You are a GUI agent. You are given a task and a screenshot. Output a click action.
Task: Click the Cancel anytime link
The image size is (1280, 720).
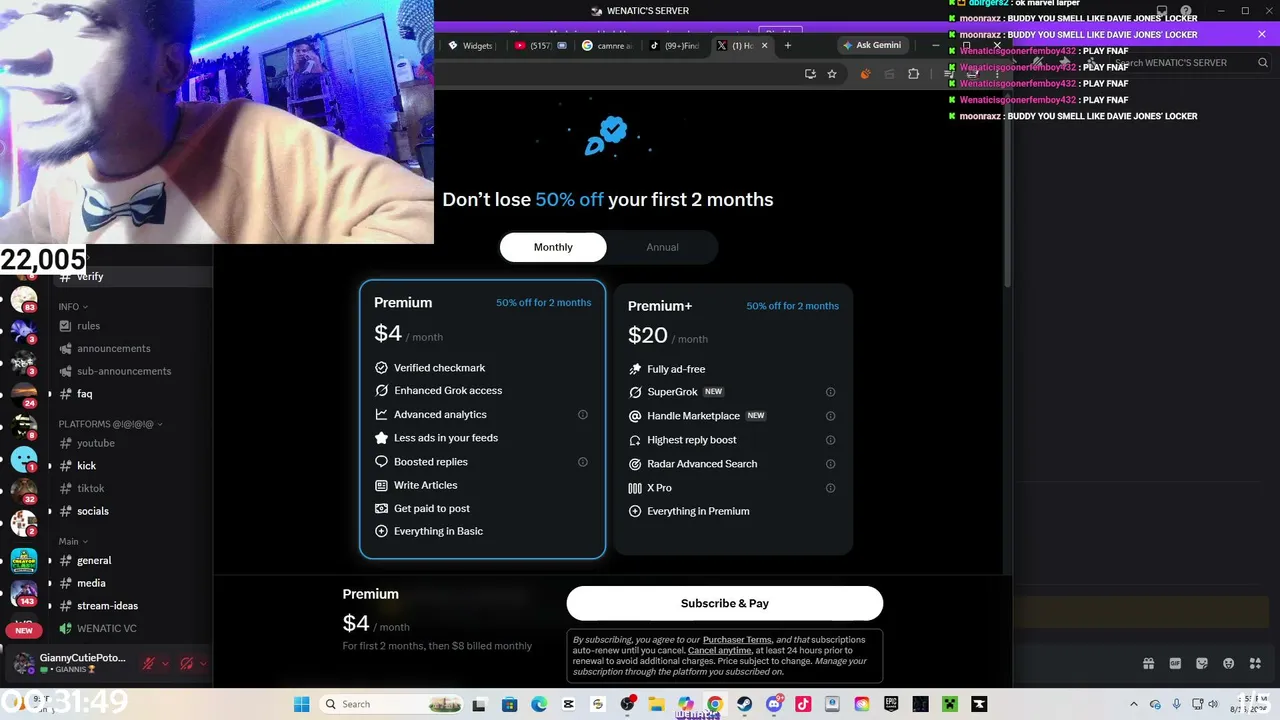coord(719,651)
